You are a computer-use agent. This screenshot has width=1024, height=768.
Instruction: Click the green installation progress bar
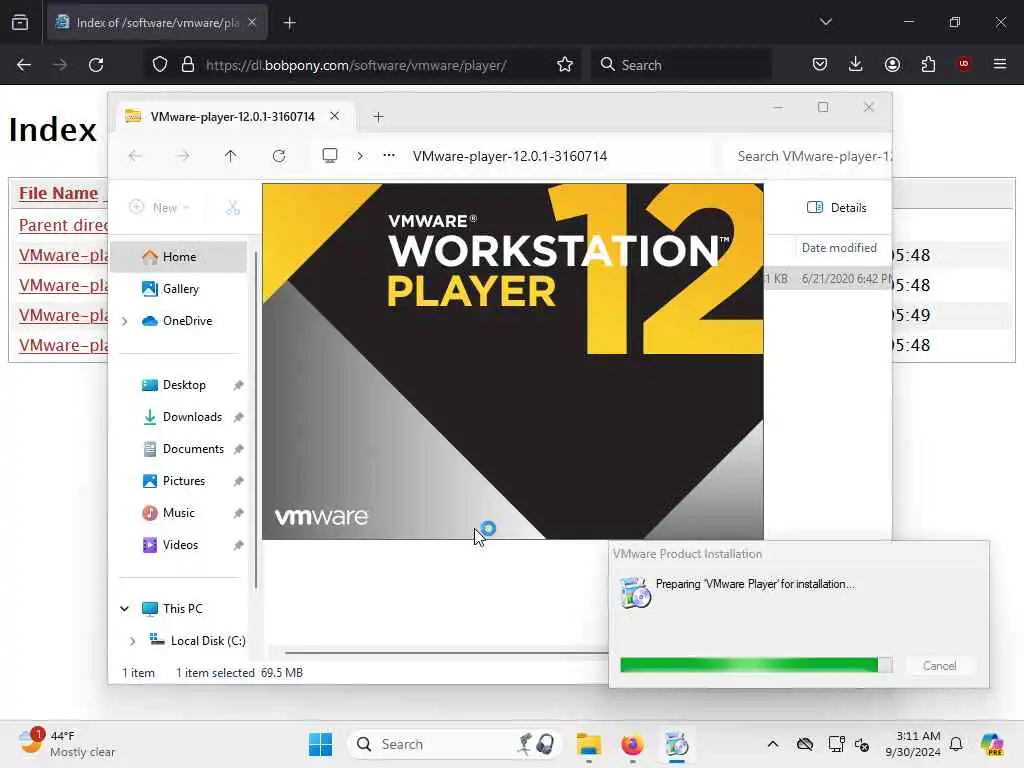coord(756,665)
